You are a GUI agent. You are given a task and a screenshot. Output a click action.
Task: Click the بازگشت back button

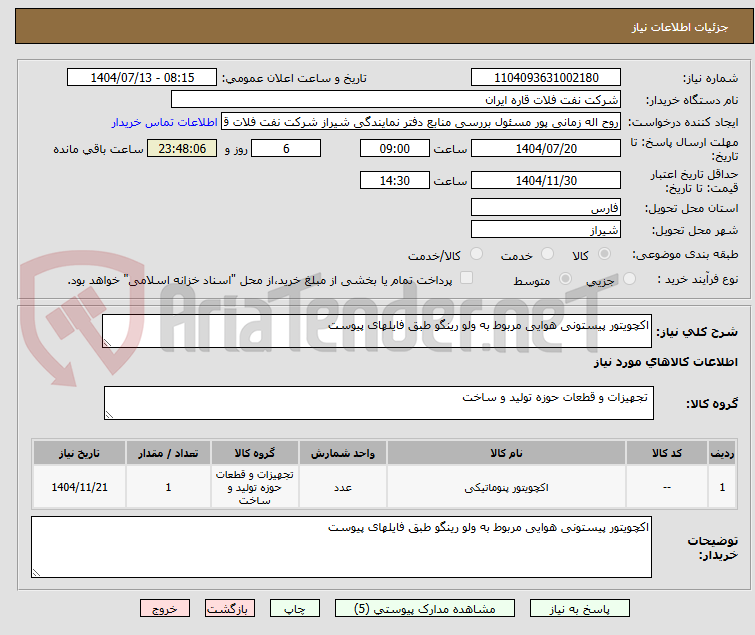tap(230, 608)
